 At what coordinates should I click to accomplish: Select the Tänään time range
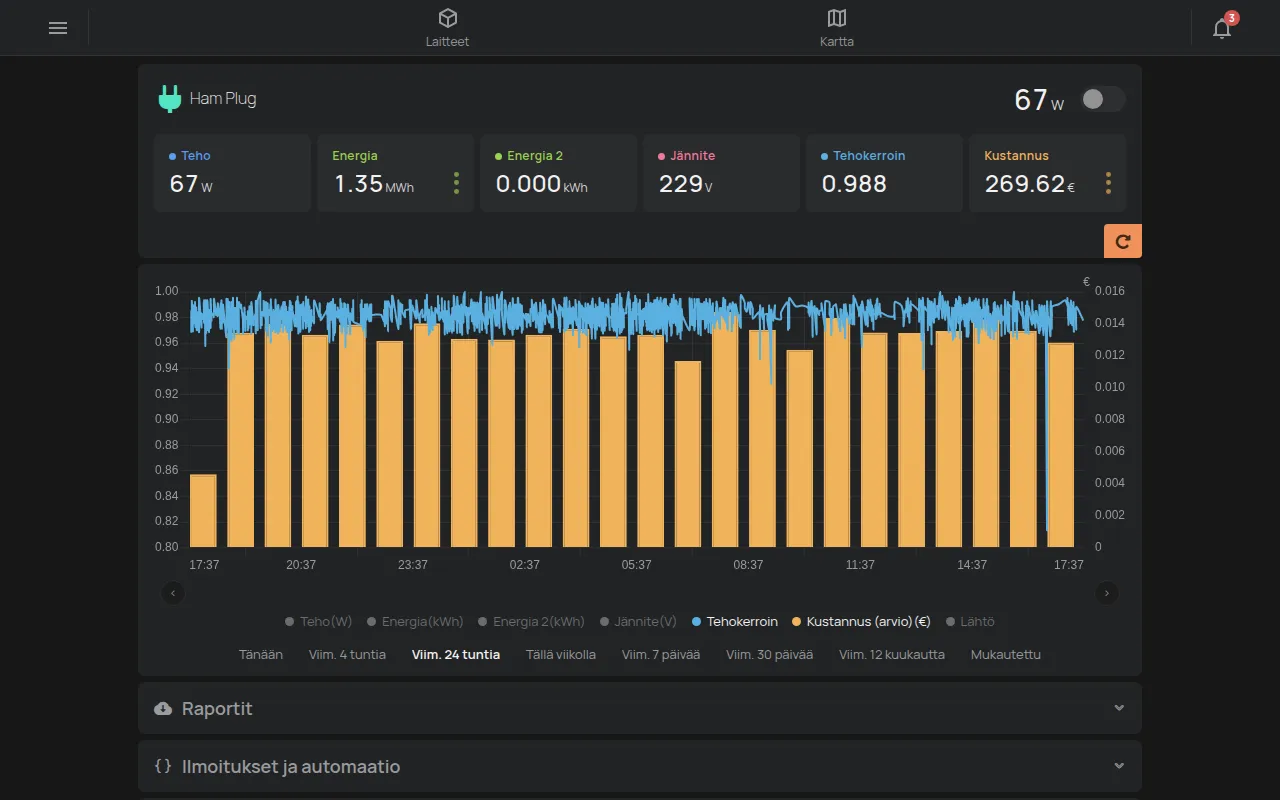tap(261, 654)
